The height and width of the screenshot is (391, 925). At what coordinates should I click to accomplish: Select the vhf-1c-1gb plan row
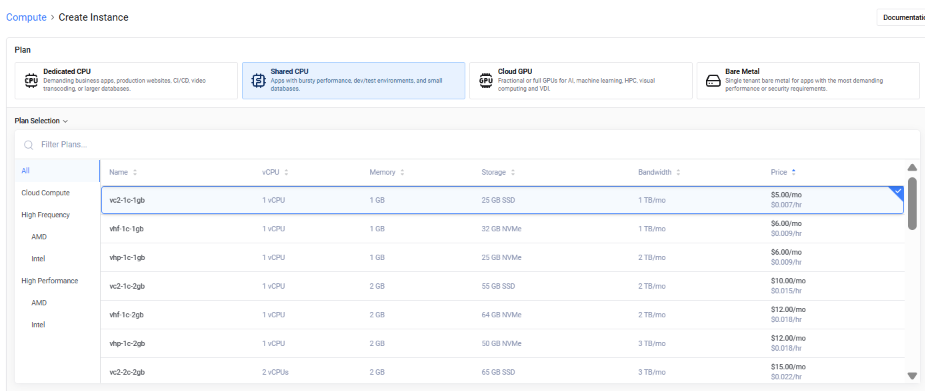[x=502, y=229]
